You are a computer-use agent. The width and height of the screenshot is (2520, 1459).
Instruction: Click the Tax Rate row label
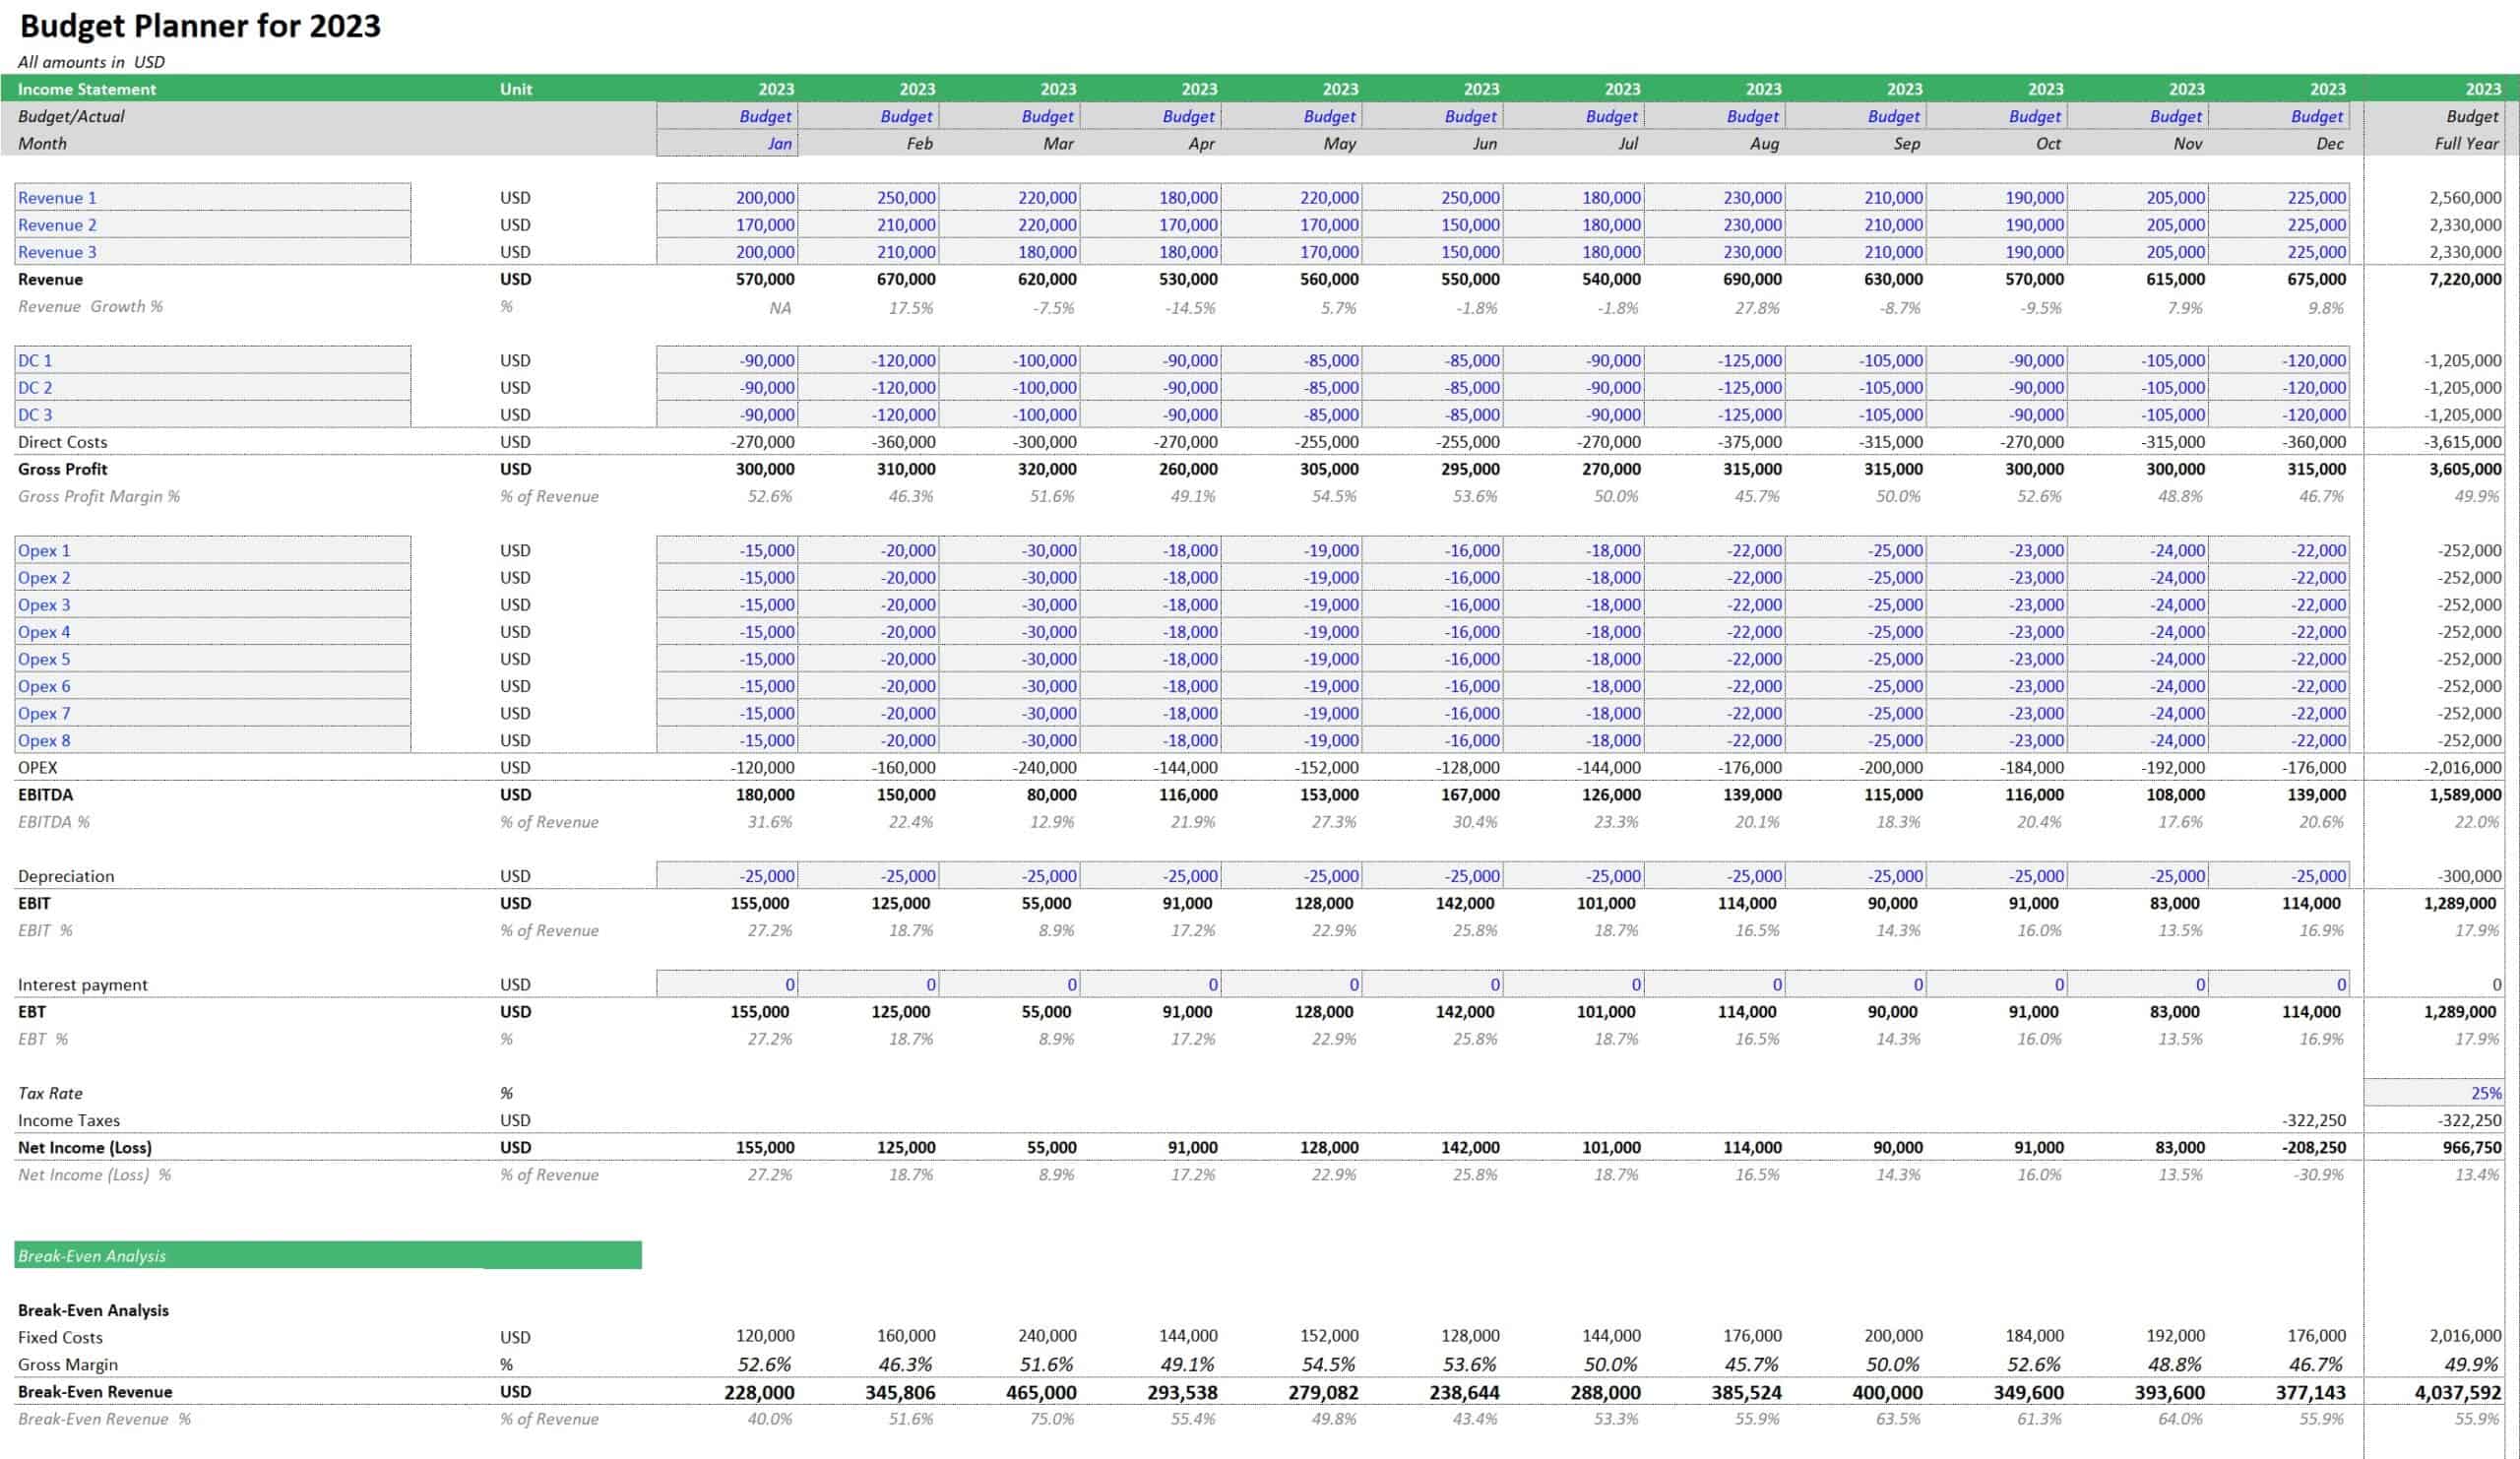pos(50,1093)
